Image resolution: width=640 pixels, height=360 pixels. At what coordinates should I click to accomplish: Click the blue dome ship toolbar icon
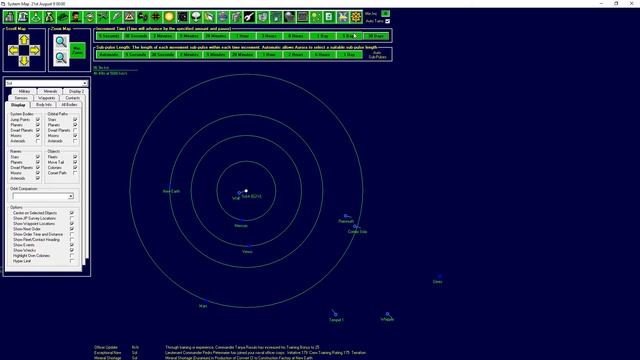223,17
